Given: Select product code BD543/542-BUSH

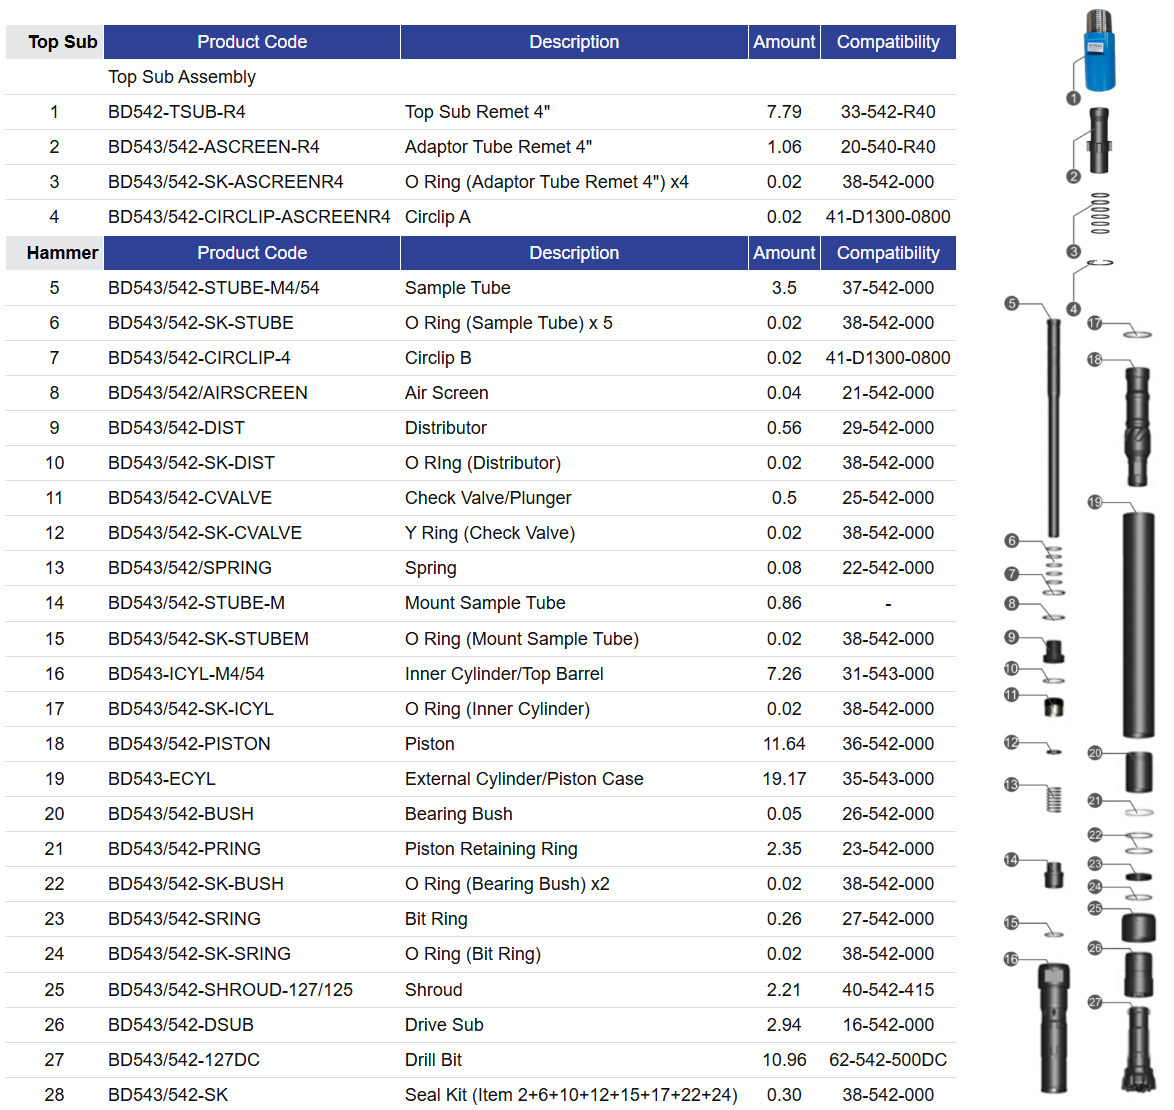Looking at the screenshot, I should [180, 814].
